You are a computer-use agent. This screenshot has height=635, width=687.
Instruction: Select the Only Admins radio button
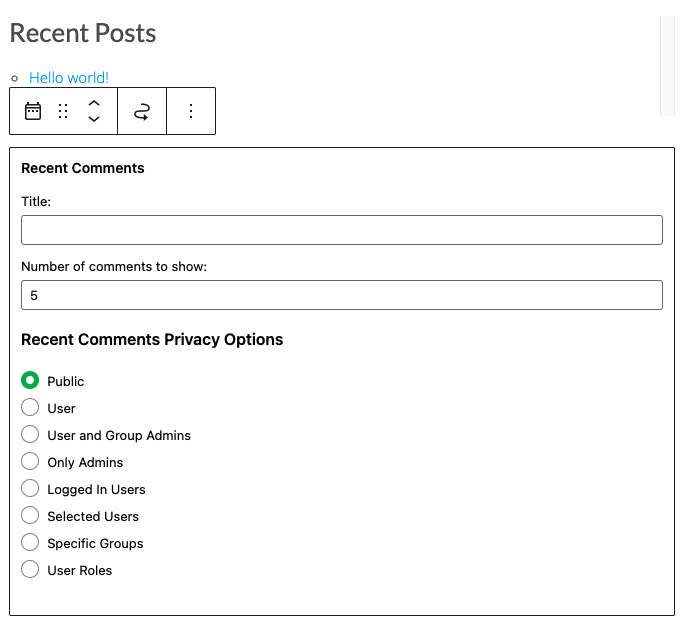[x=30, y=462]
